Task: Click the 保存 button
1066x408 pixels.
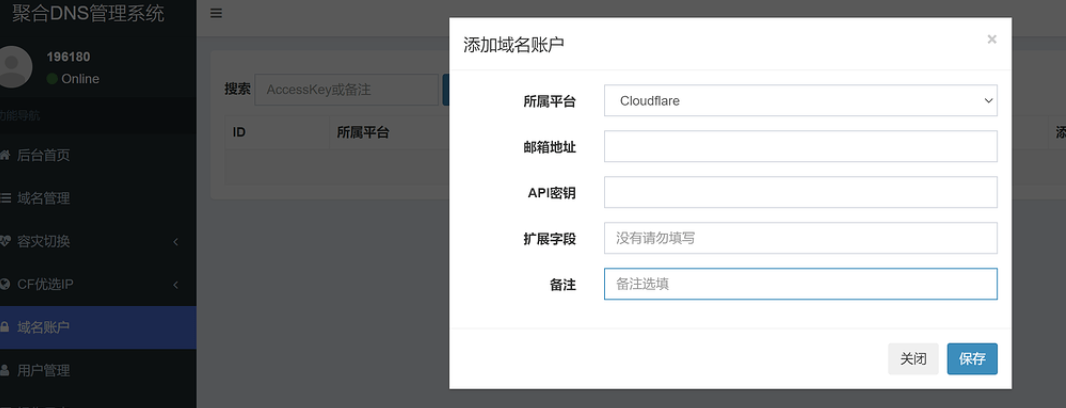Action: (x=971, y=358)
